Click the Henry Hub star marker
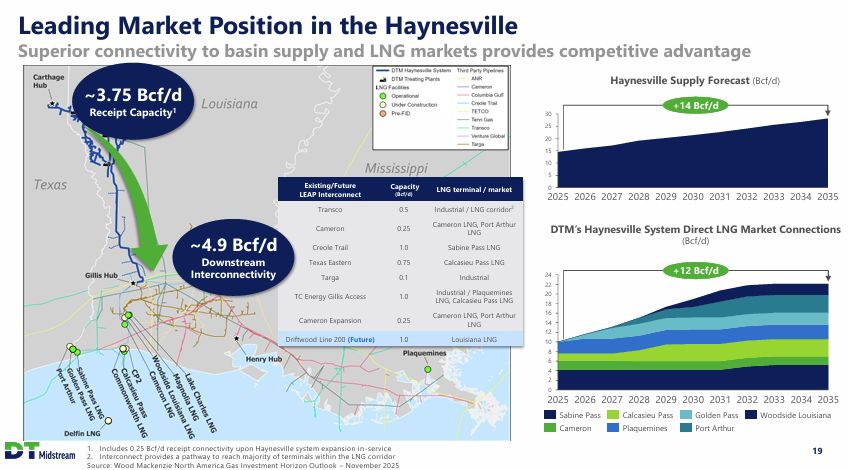 (236, 339)
